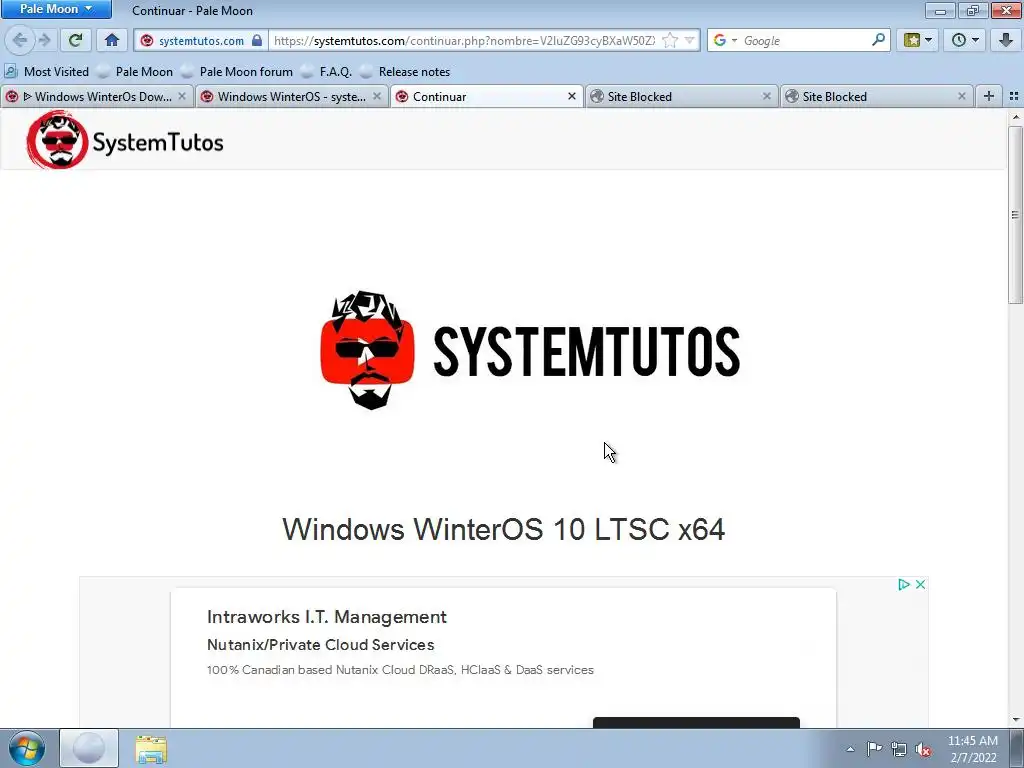Open the History clock button

(965, 40)
